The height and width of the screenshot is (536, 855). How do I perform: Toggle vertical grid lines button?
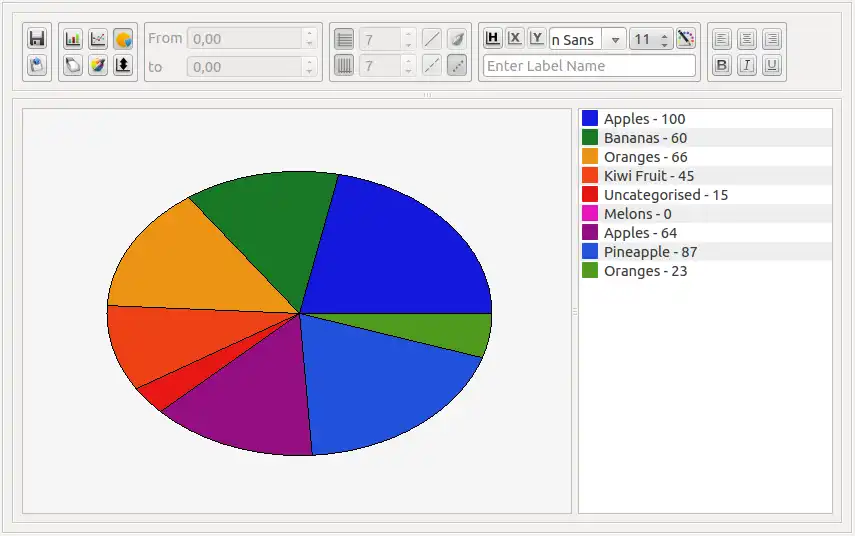coord(344,65)
